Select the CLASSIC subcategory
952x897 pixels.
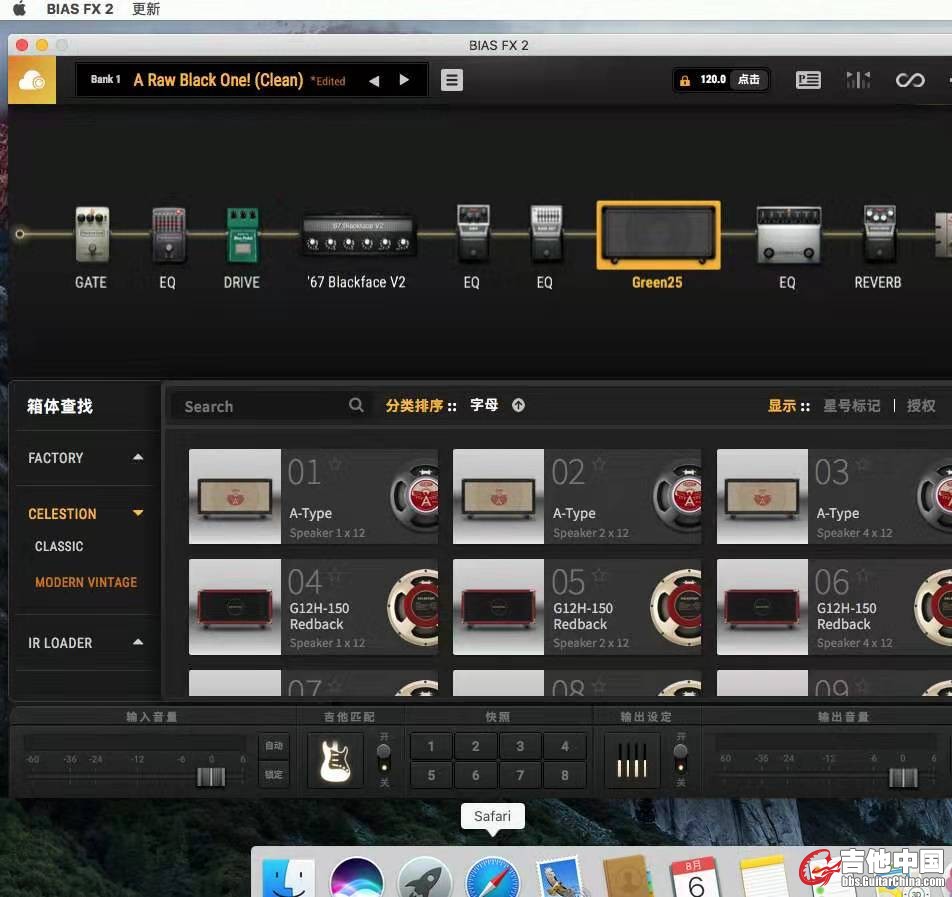(x=59, y=547)
